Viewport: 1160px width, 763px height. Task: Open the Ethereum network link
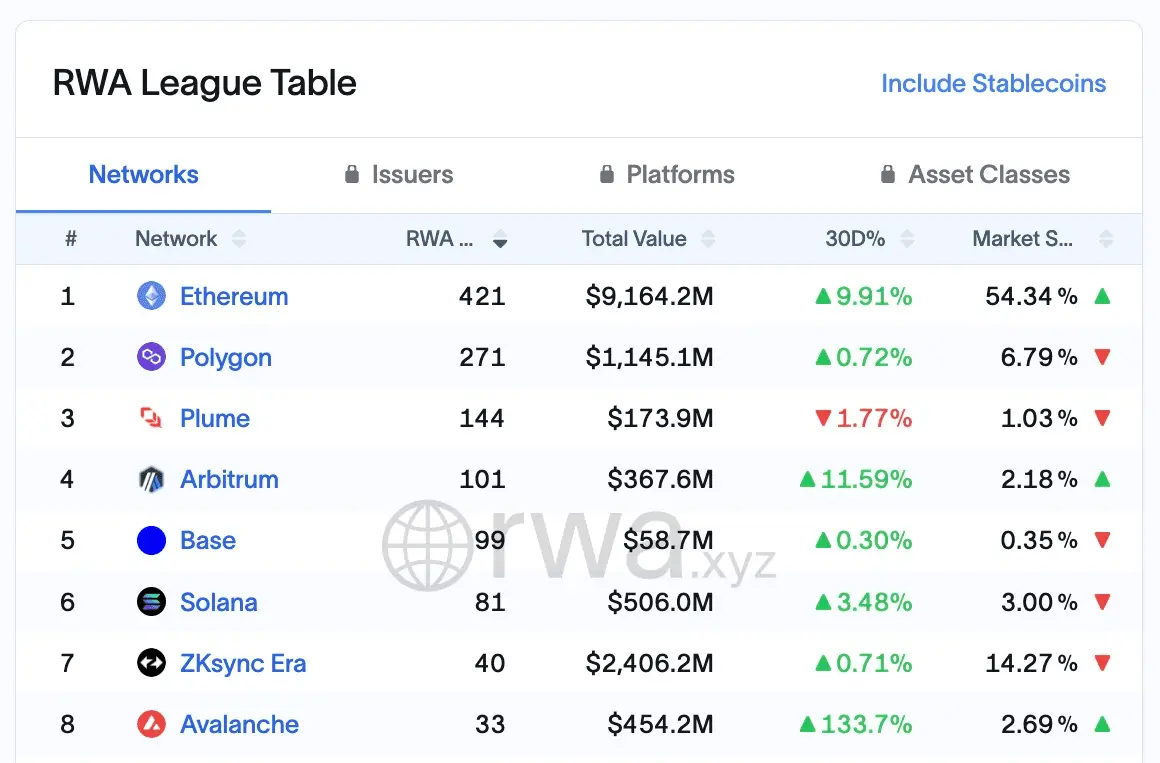click(x=234, y=296)
